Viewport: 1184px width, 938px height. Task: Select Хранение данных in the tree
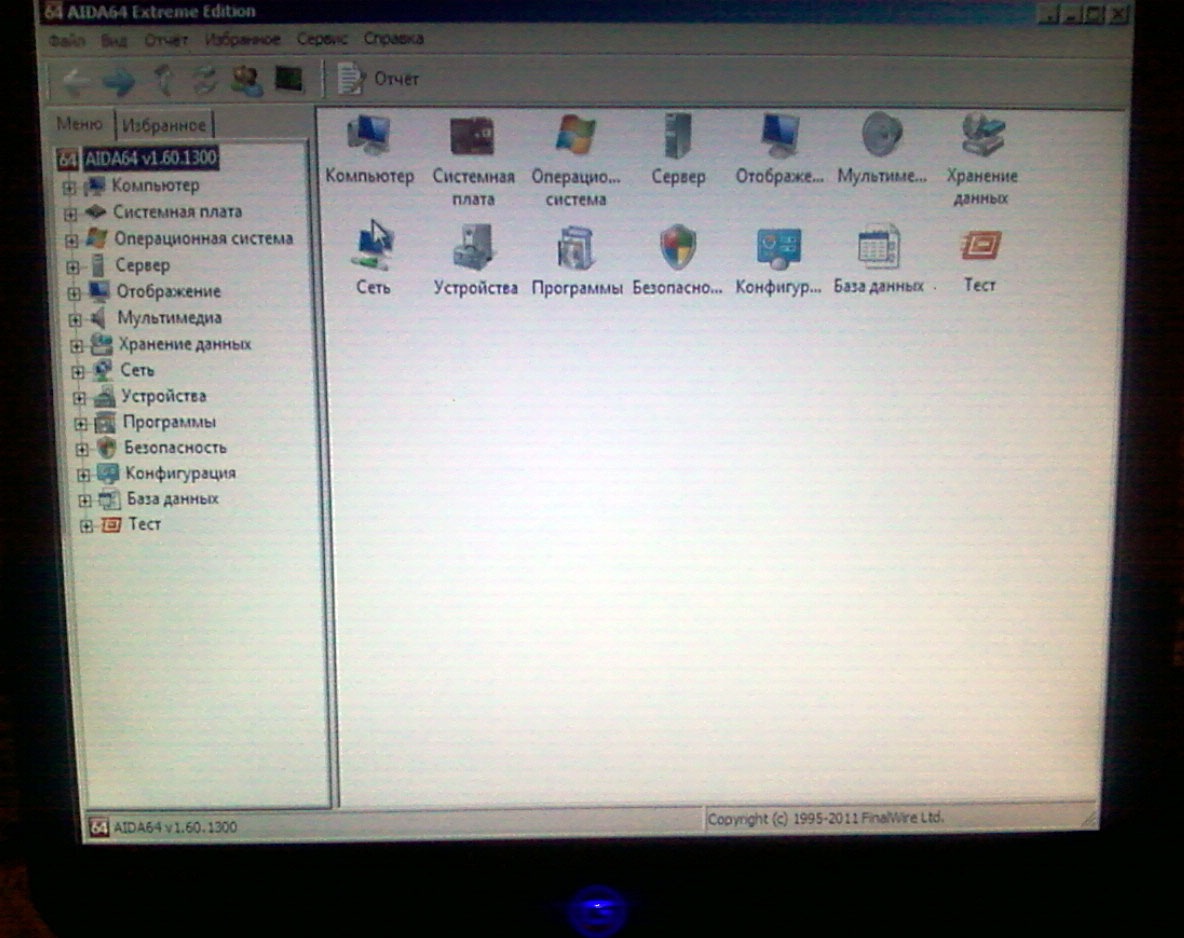pyautogui.click(x=185, y=344)
